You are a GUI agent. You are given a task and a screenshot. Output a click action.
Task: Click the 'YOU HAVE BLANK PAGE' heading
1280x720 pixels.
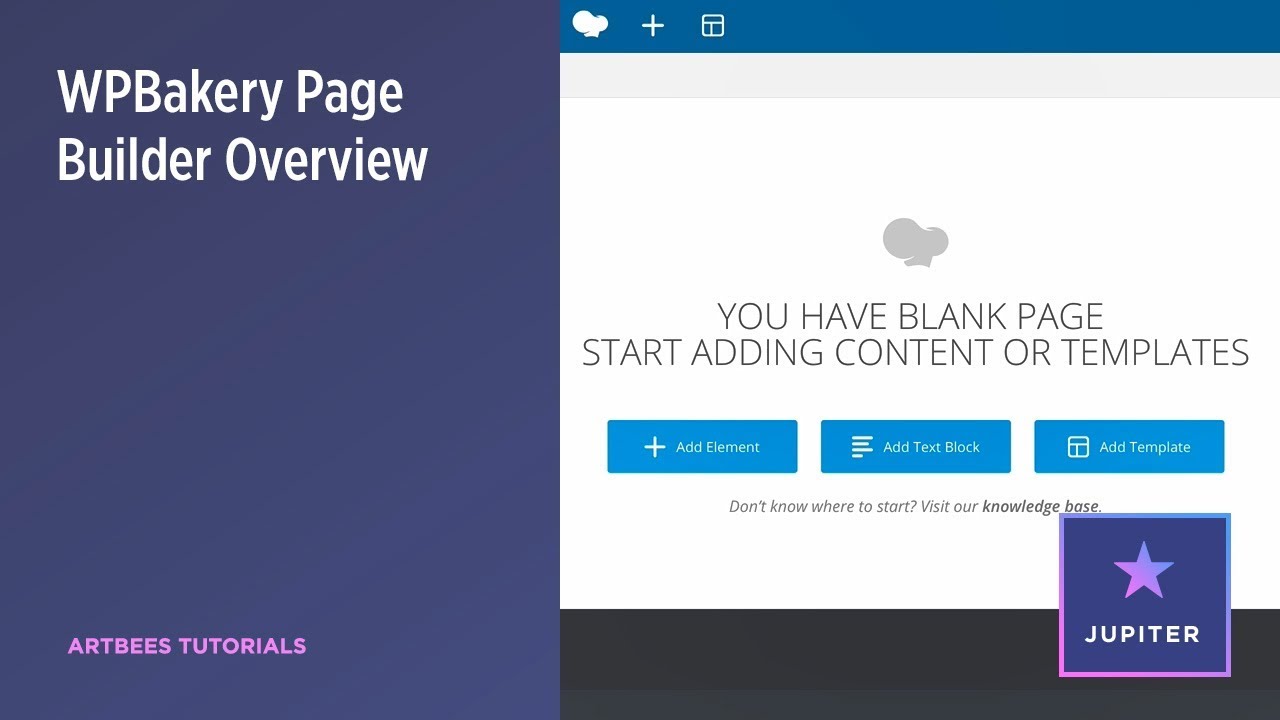(911, 316)
